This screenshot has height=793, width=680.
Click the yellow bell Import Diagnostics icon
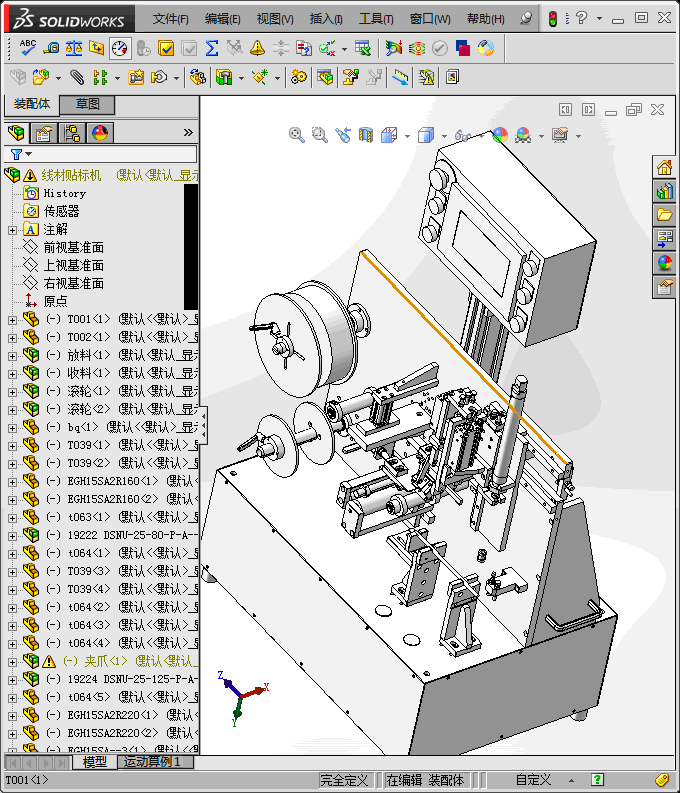click(x=257, y=48)
